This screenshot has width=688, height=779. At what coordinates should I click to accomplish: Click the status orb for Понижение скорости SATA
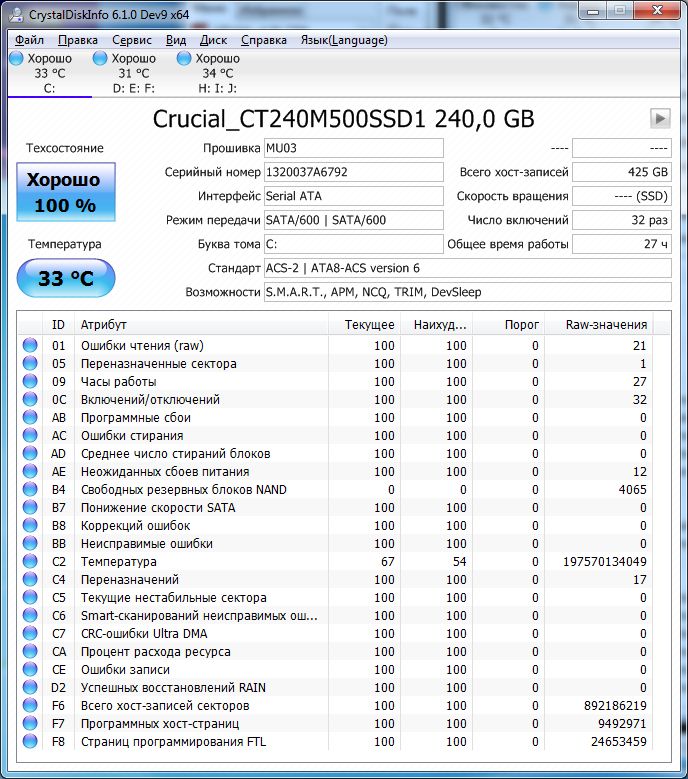click(x=30, y=507)
